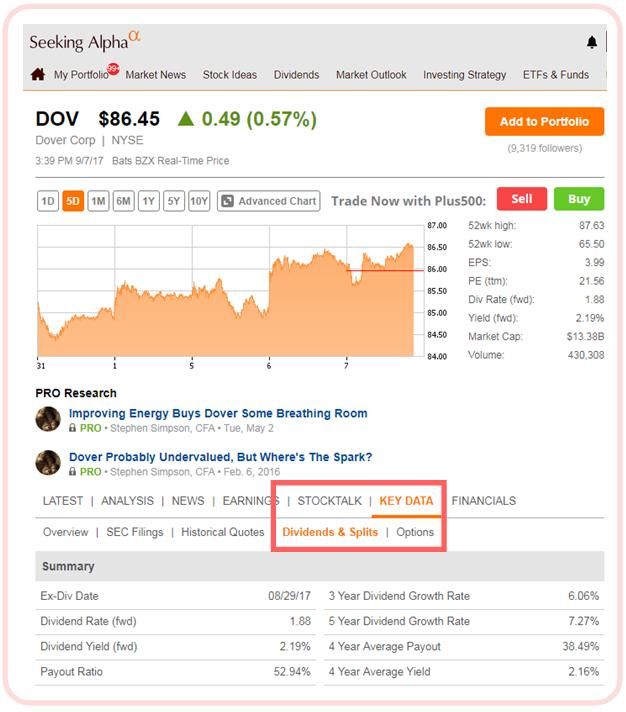This screenshot has width=626, height=712.
Task: Click the PE (ttm) value 21.56
Action: point(591,281)
